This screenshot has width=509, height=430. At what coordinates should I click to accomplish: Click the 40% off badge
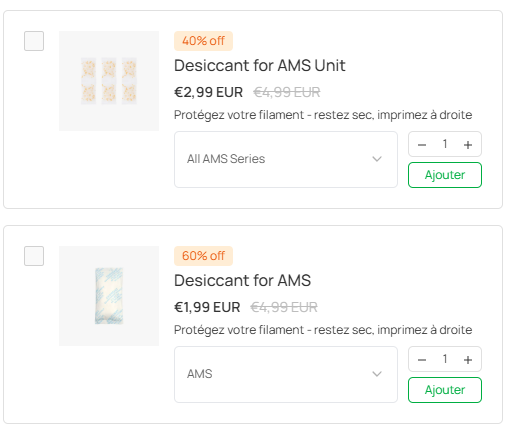coord(203,41)
